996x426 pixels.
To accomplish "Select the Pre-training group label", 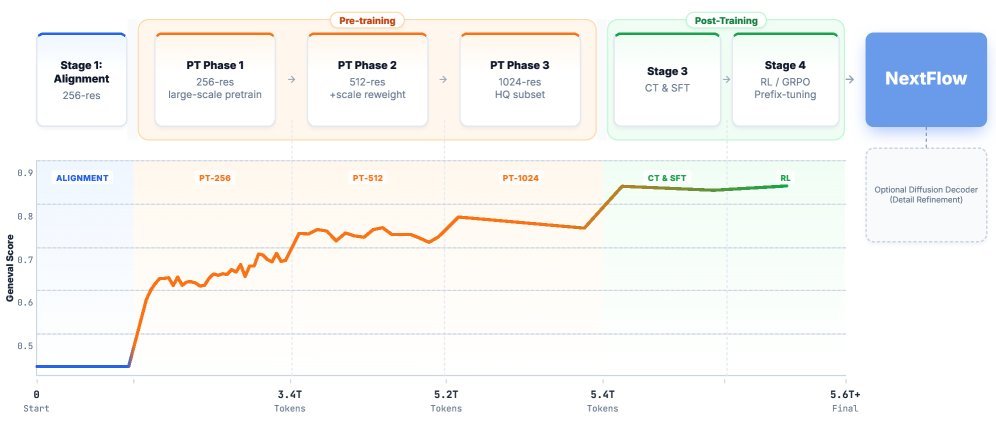I will click(367, 20).
